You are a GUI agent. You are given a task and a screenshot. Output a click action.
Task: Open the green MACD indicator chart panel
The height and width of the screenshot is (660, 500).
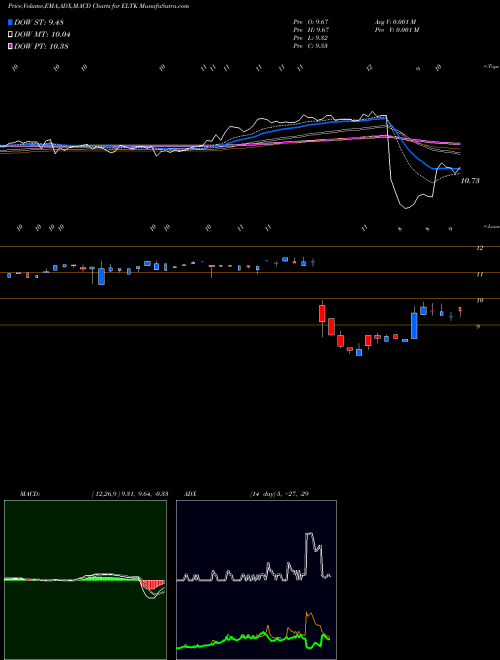point(85,580)
